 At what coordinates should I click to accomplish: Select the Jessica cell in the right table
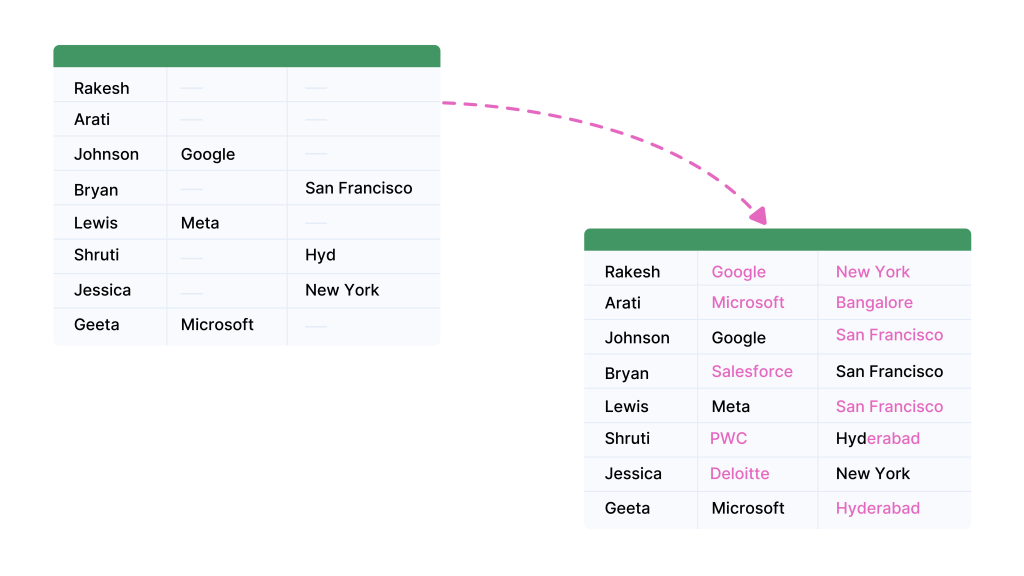click(x=641, y=474)
